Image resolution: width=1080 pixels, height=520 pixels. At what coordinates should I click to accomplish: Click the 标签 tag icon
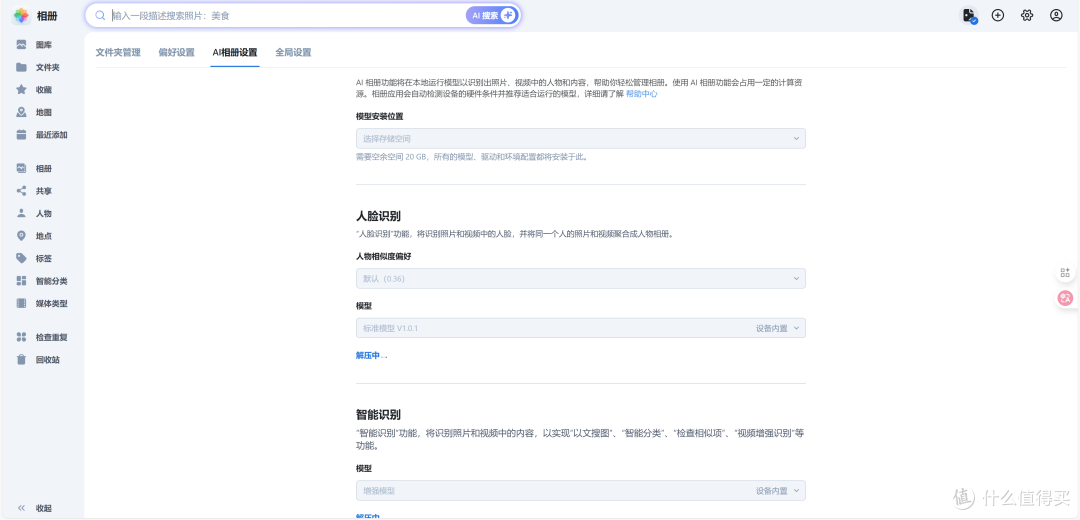(x=21, y=258)
